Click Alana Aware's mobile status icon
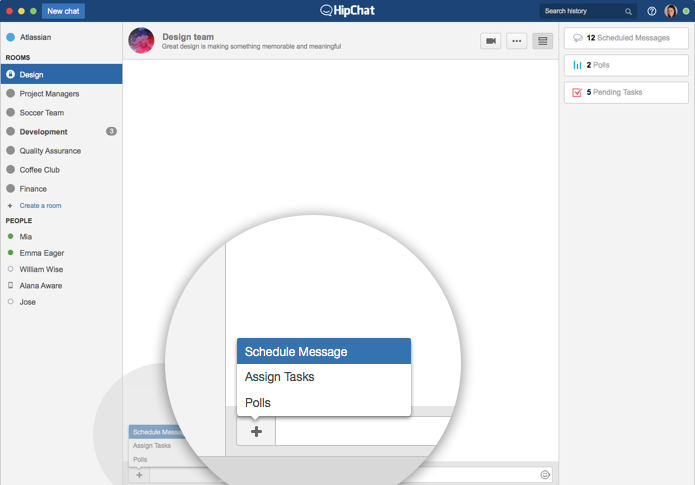The height and width of the screenshot is (485, 695). coord(10,286)
